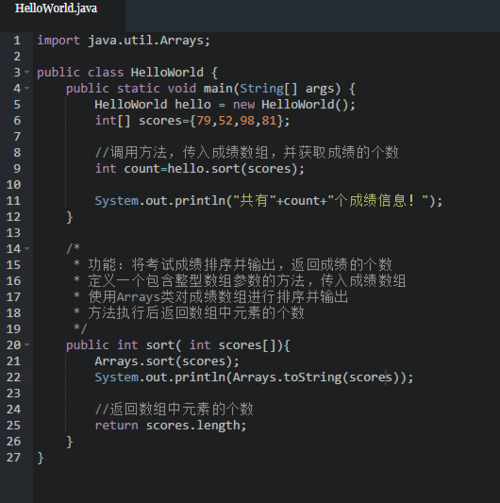Collapse the sort method fold arrow

[x=27, y=345]
